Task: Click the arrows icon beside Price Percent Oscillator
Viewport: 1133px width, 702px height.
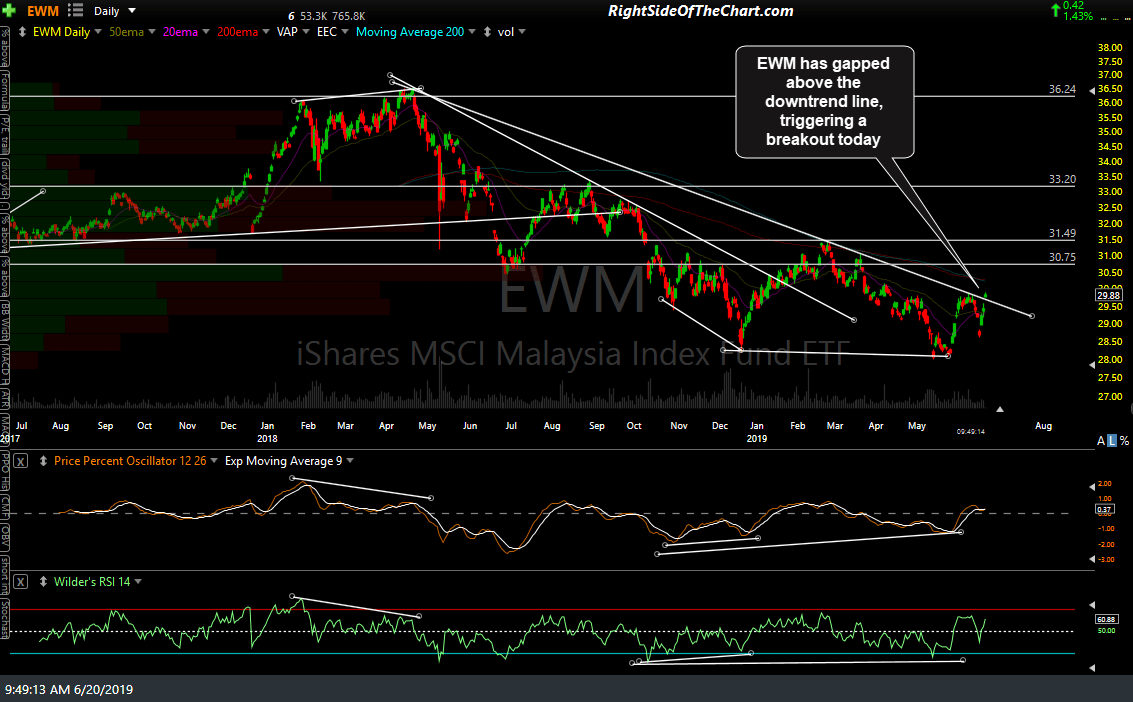Action: [44, 461]
